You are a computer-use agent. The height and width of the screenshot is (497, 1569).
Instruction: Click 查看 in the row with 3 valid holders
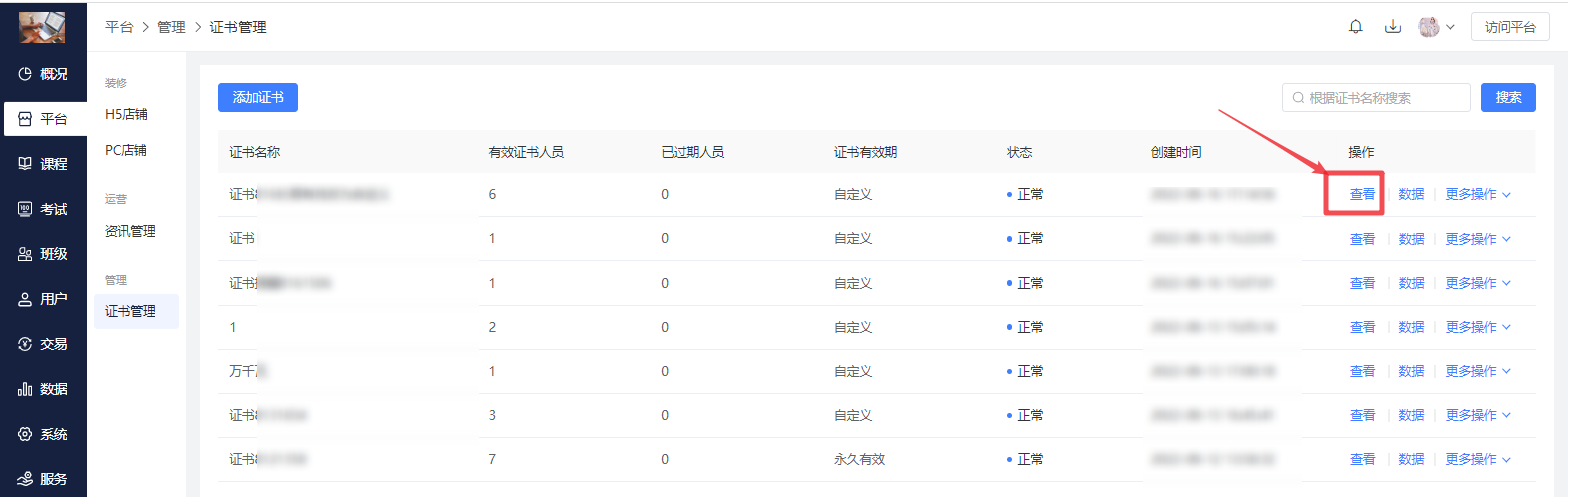(x=1362, y=415)
